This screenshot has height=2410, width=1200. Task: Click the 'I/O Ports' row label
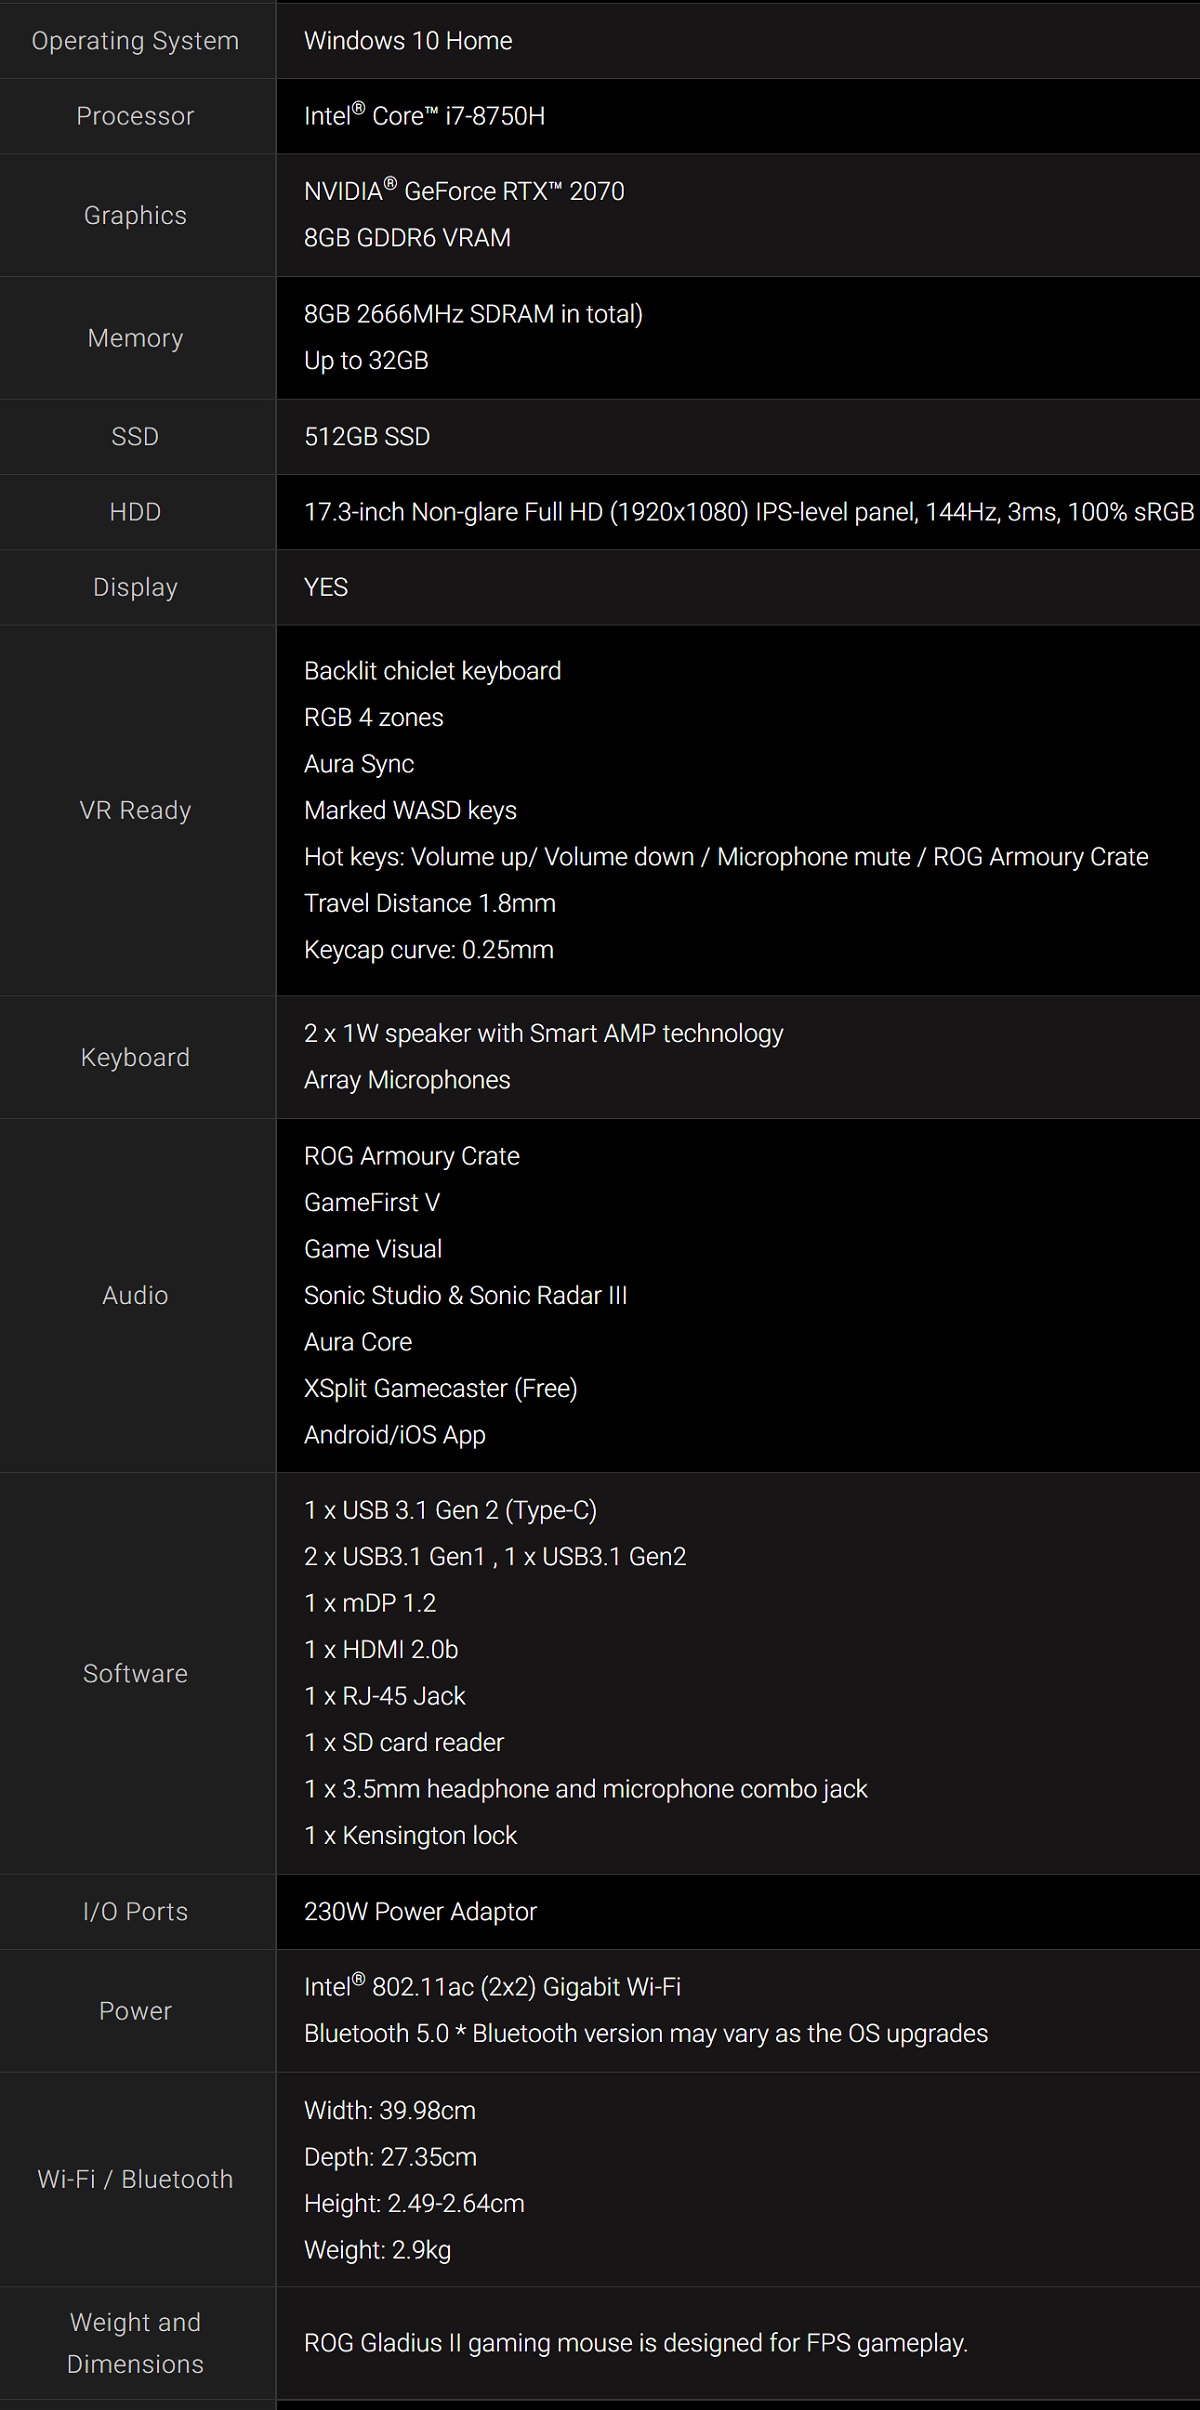pyautogui.click(x=135, y=1911)
